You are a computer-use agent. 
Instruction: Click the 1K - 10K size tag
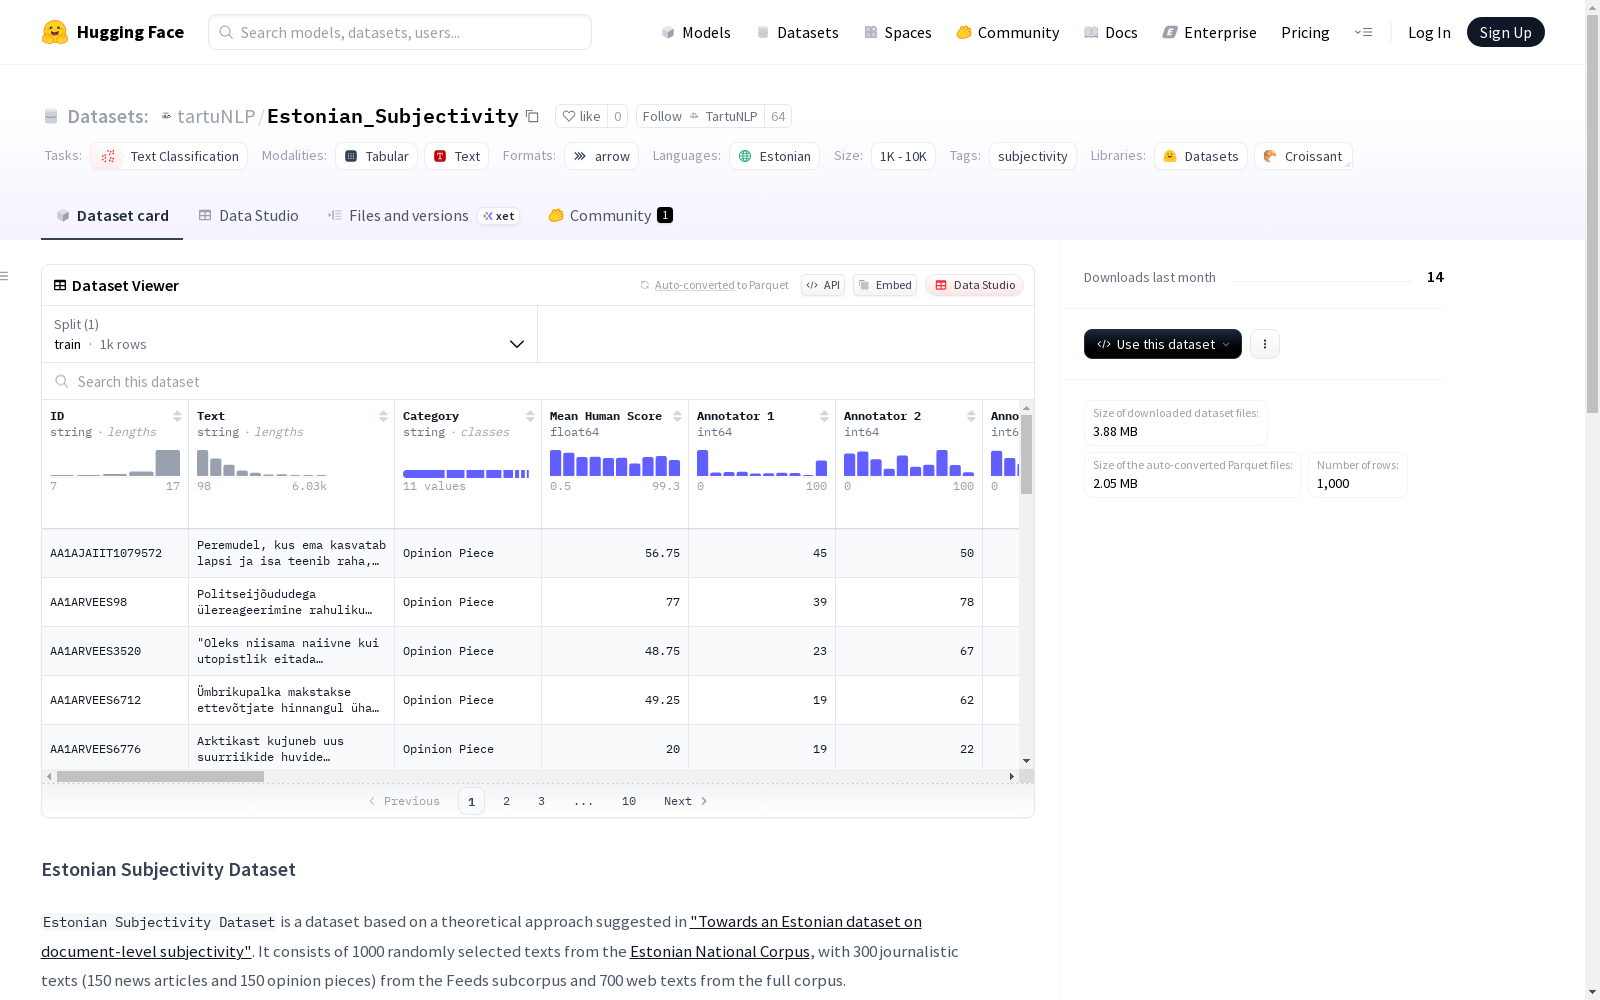903,156
